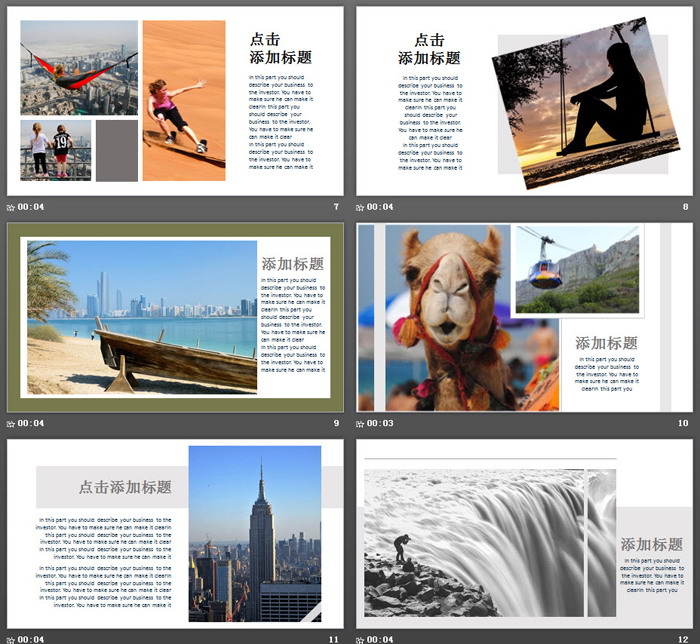Select slide 11 with the Empire State Building
This screenshot has width=700, height=644.
tap(175, 533)
